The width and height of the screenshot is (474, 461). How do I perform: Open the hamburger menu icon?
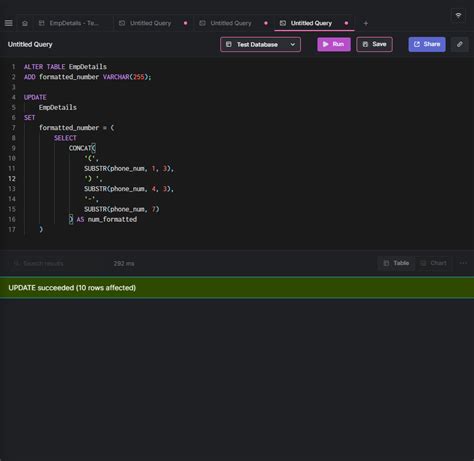click(9, 23)
